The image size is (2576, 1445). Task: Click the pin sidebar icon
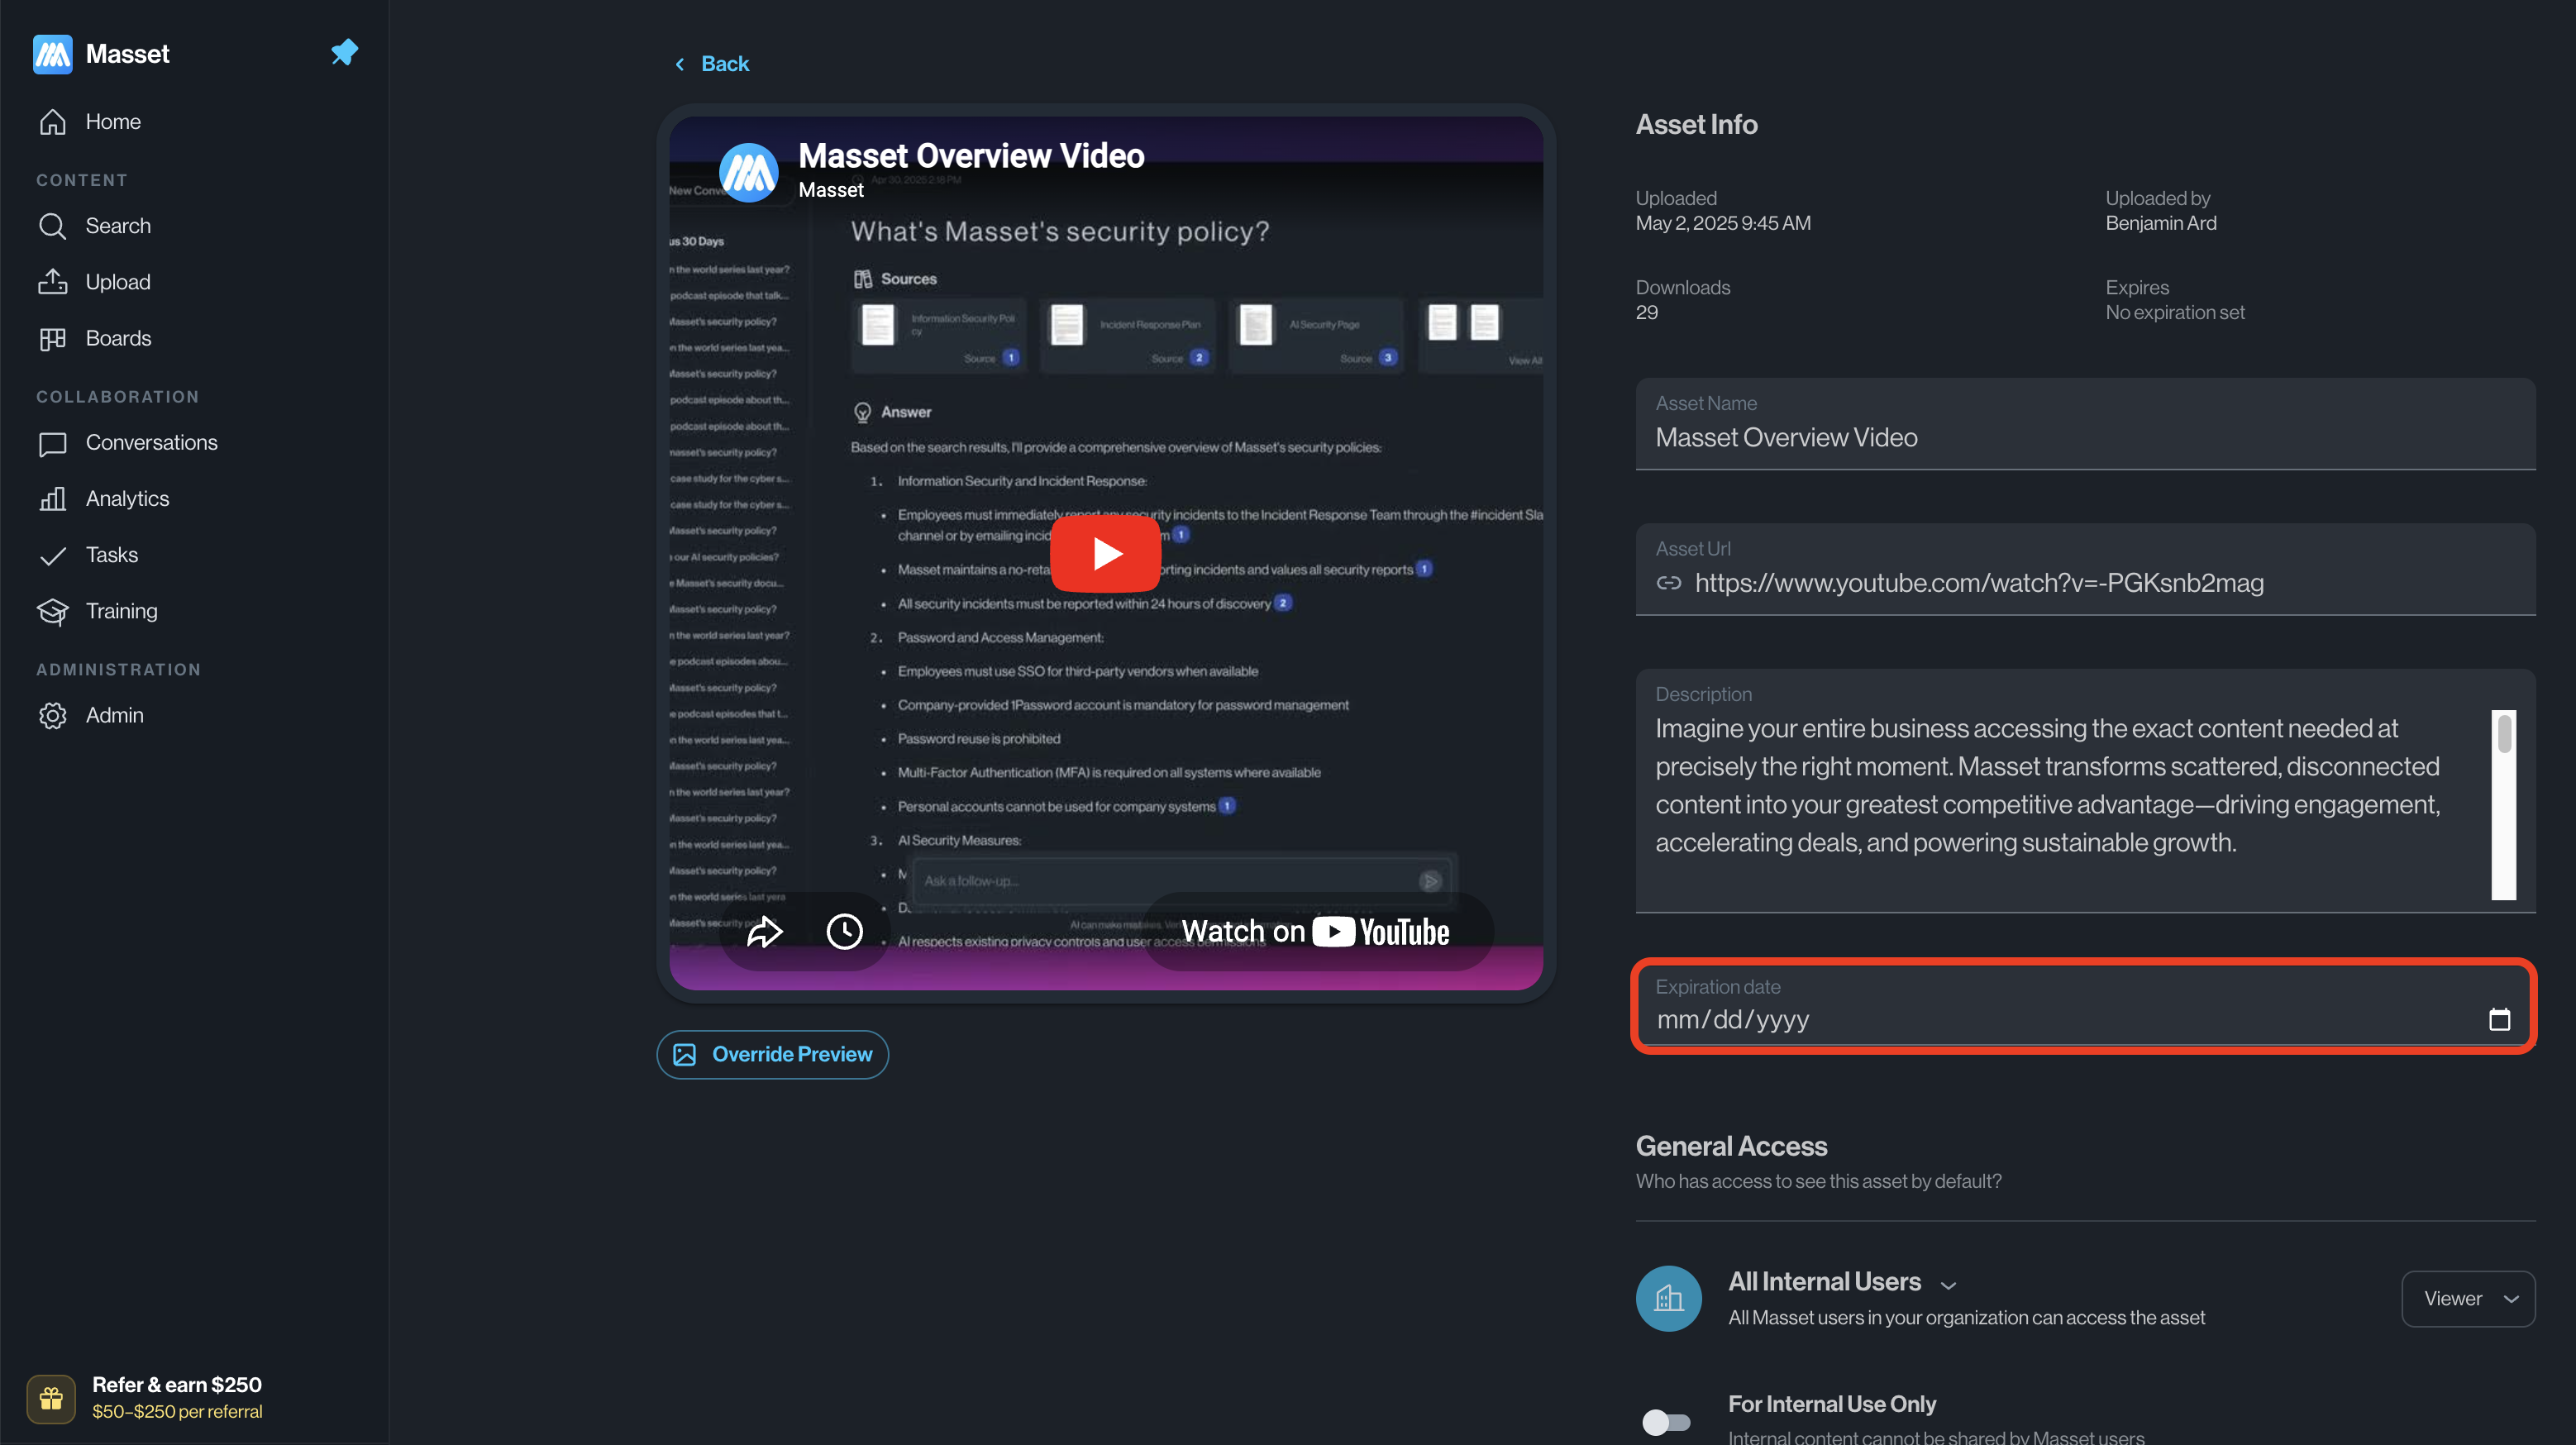344,53
